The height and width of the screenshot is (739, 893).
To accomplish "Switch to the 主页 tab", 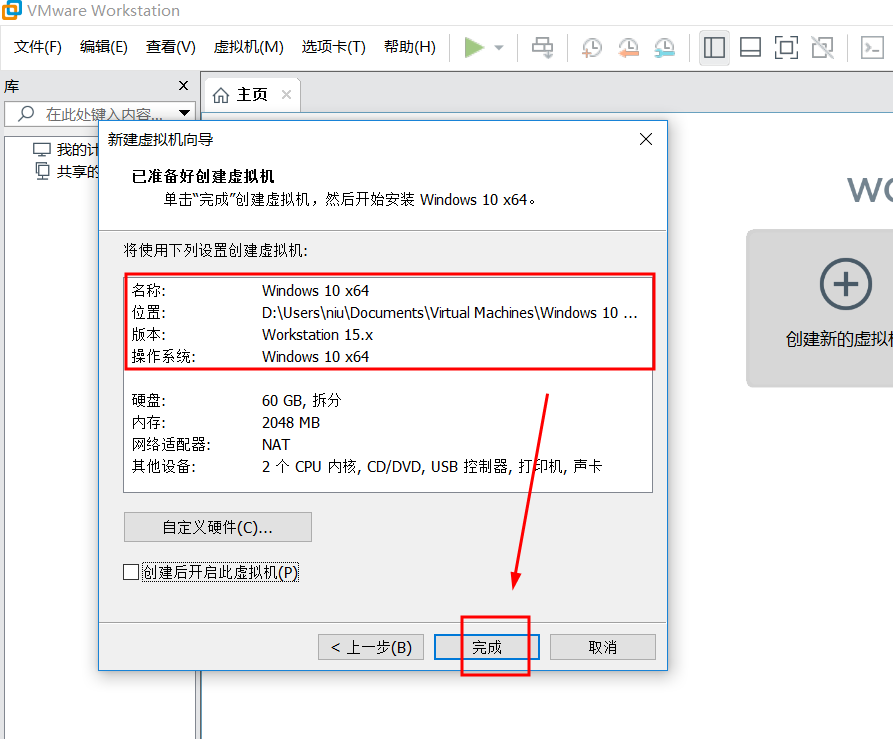I will point(251,95).
